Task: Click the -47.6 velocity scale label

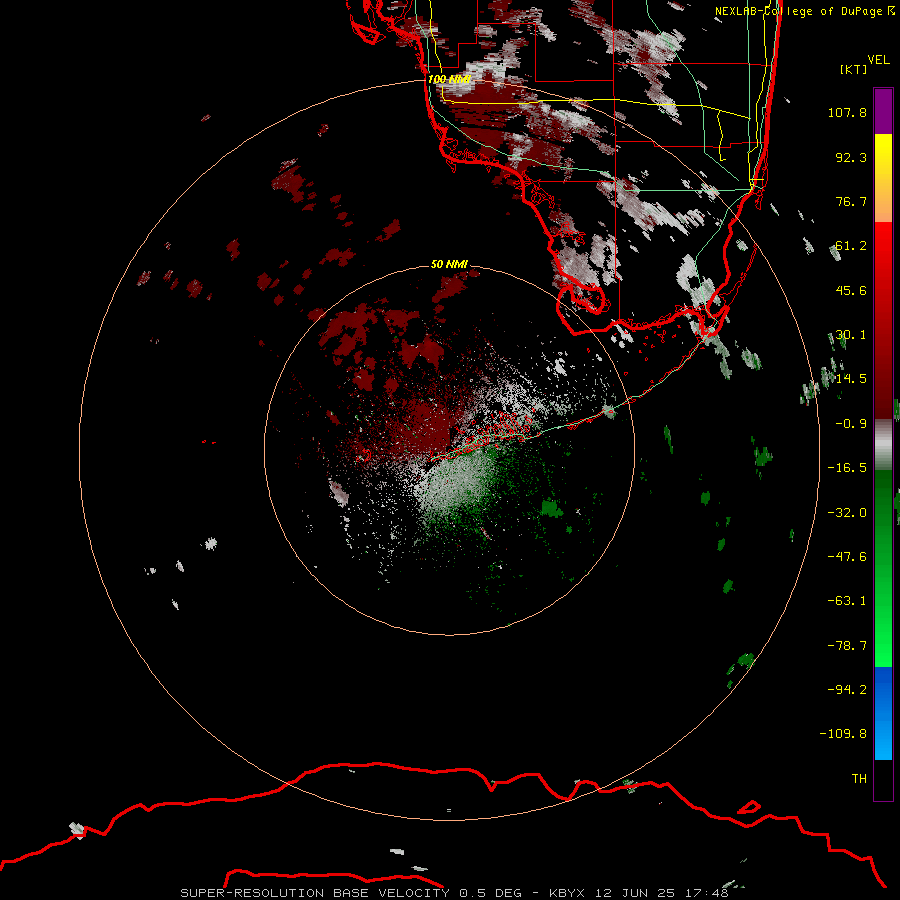Action: [847, 557]
